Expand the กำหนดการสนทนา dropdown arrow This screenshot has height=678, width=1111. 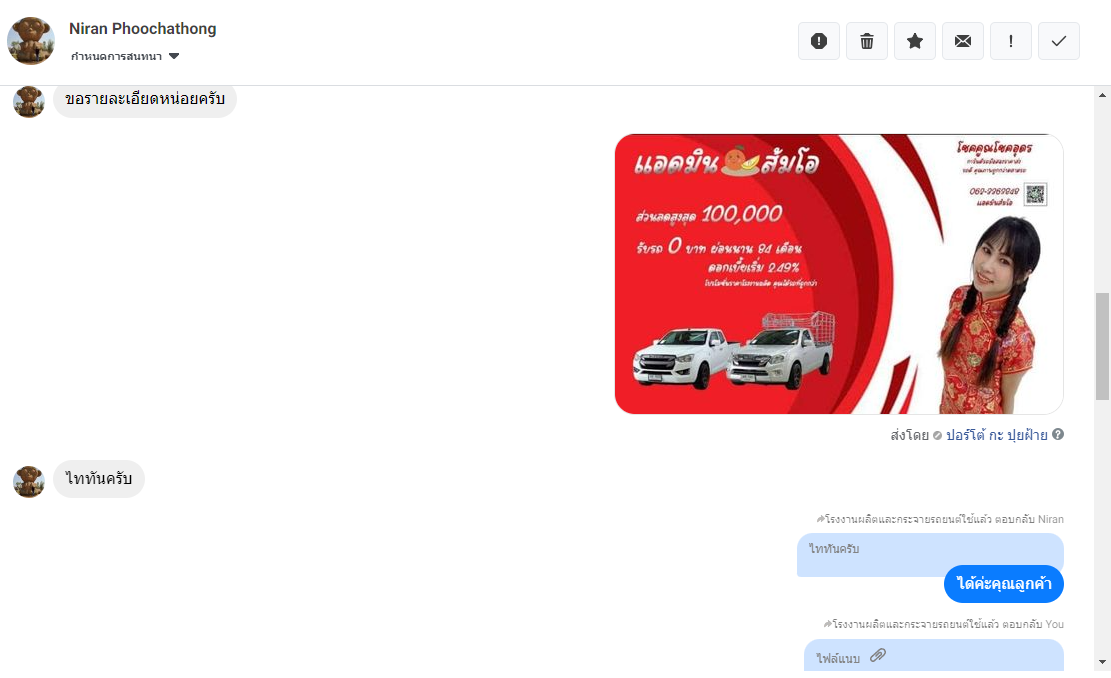(x=174, y=56)
